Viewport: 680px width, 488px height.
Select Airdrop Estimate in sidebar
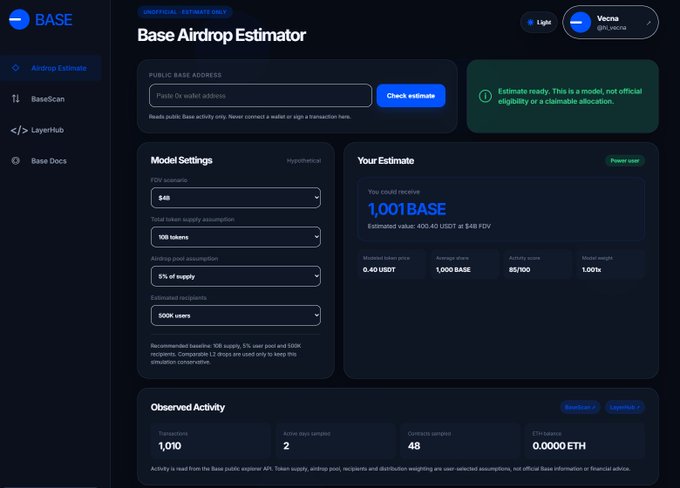[50, 68]
